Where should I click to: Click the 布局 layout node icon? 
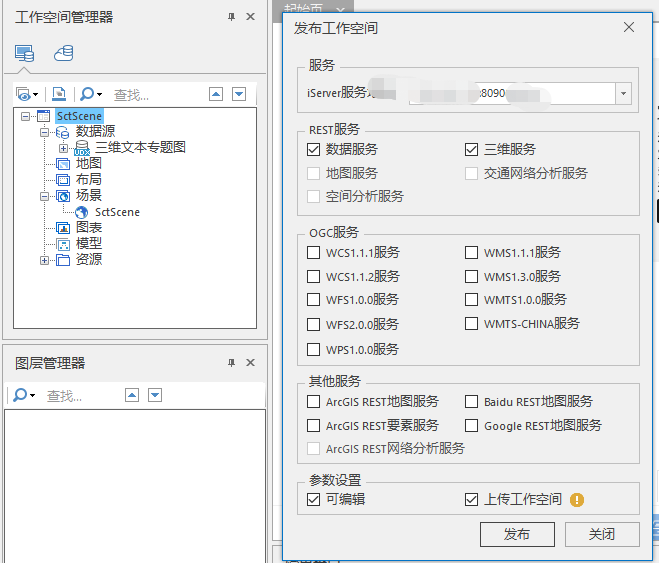pos(63,180)
